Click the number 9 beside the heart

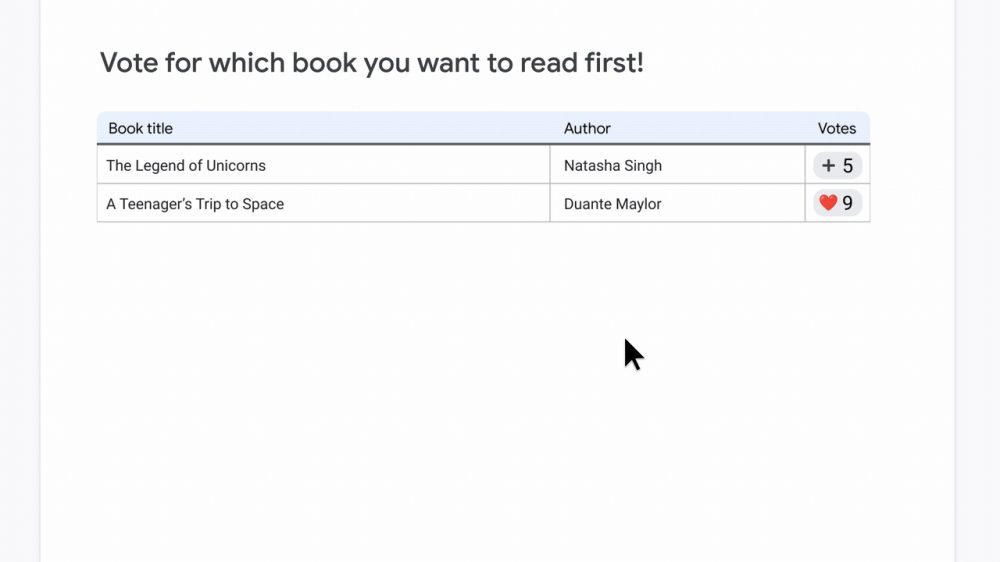(x=847, y=204)
